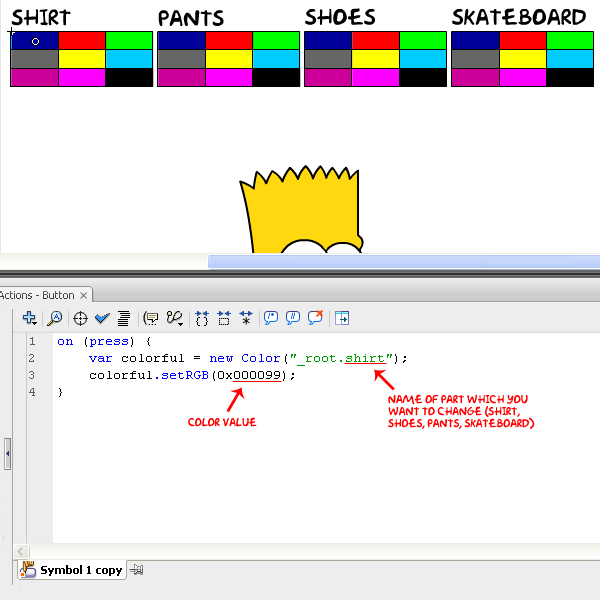Pick the yellow SHIRT swatch
Screen dimensions: 600x600
[82, 59]
